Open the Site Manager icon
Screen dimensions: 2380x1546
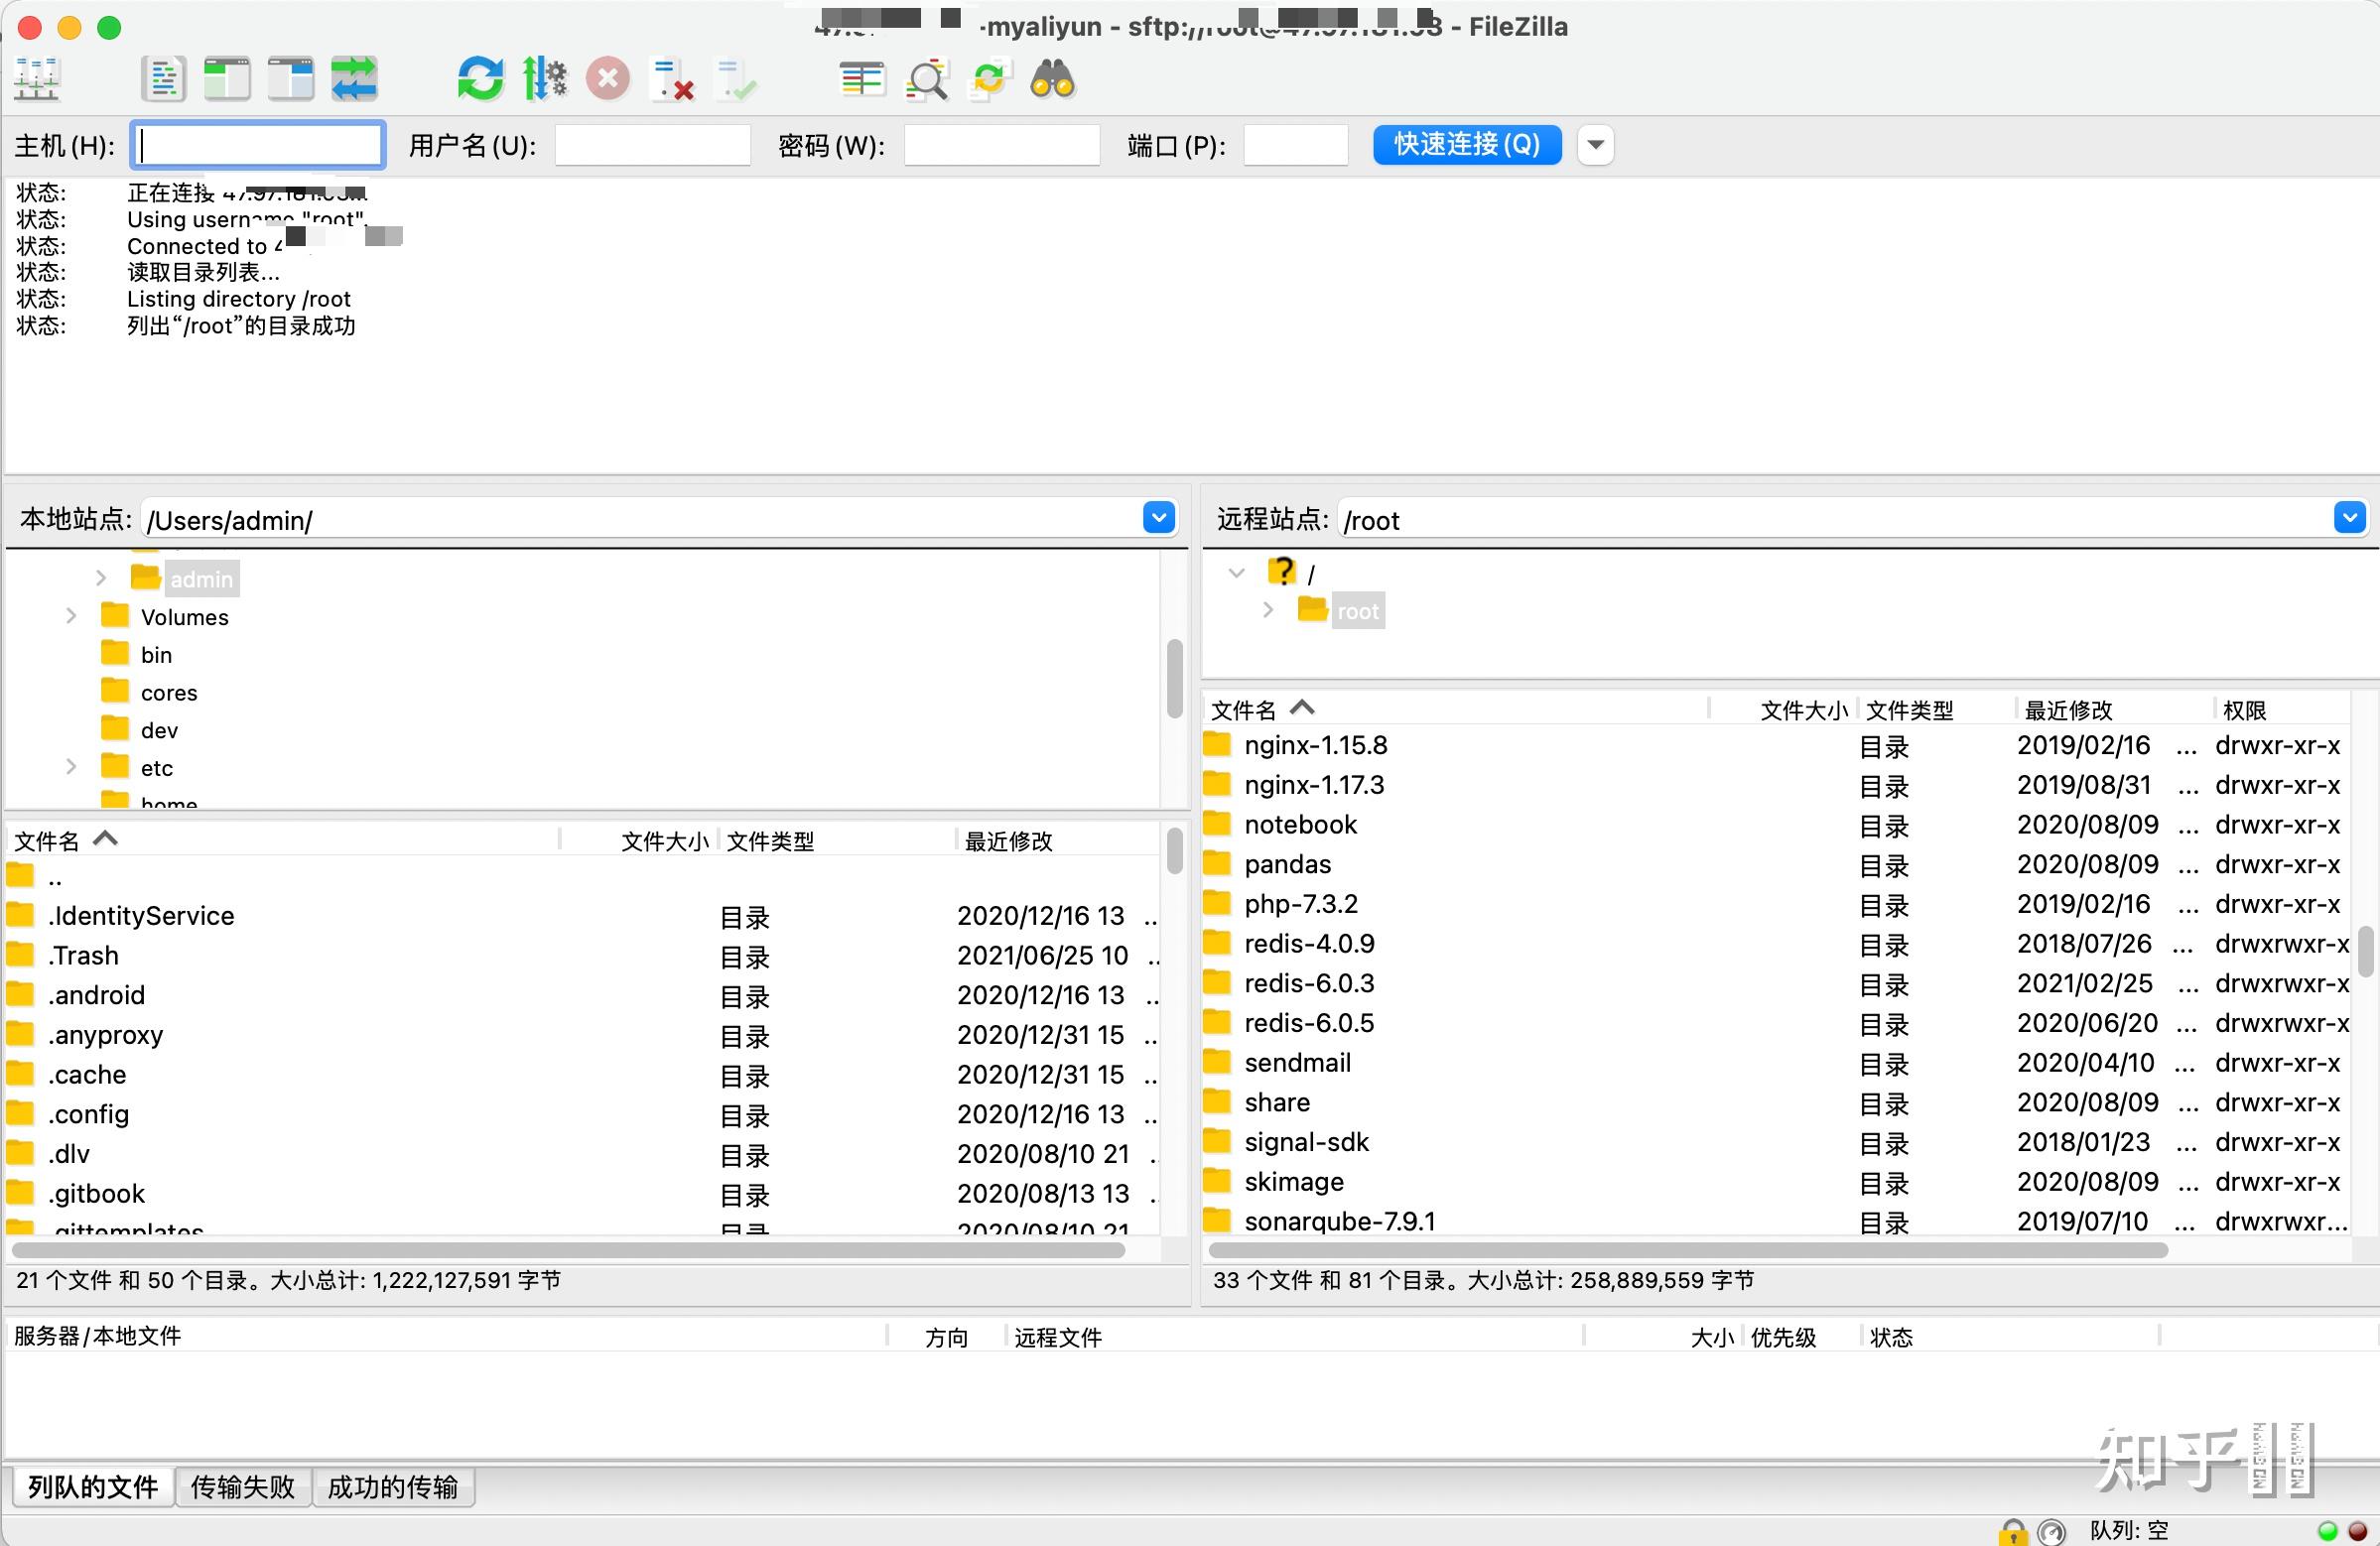38,79
